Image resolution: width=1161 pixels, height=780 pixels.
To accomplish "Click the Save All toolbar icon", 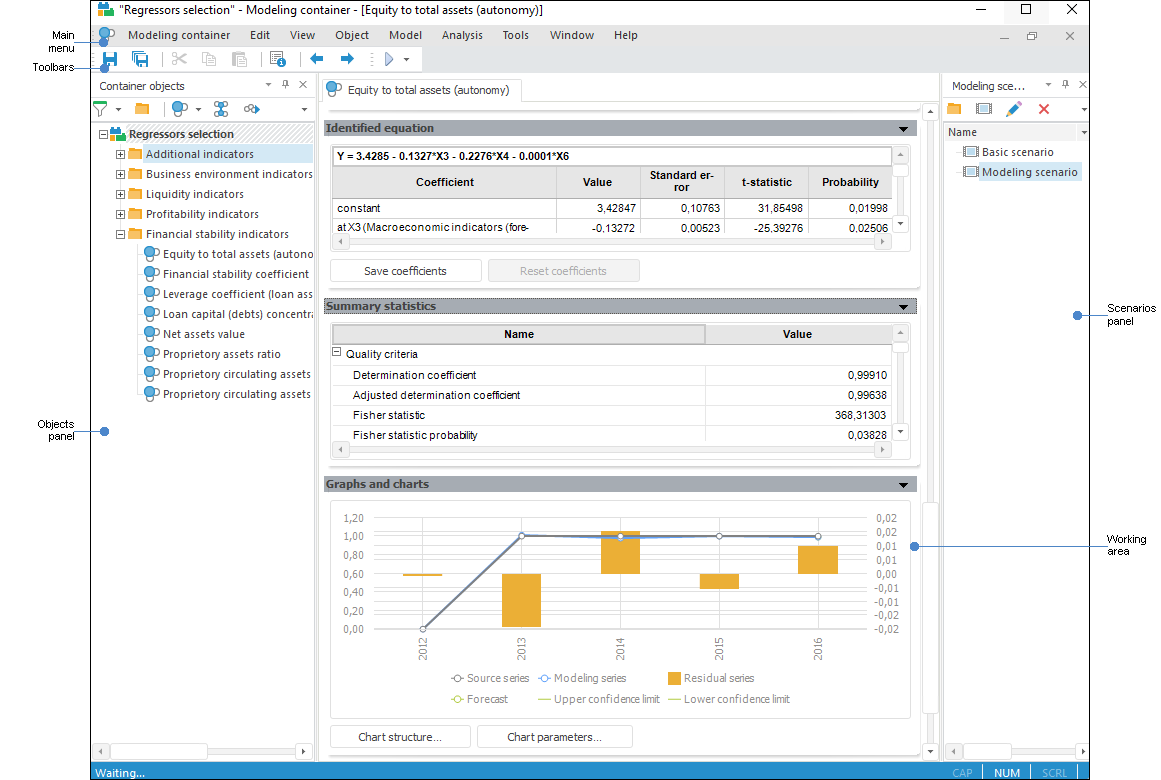I will (141, 60).
